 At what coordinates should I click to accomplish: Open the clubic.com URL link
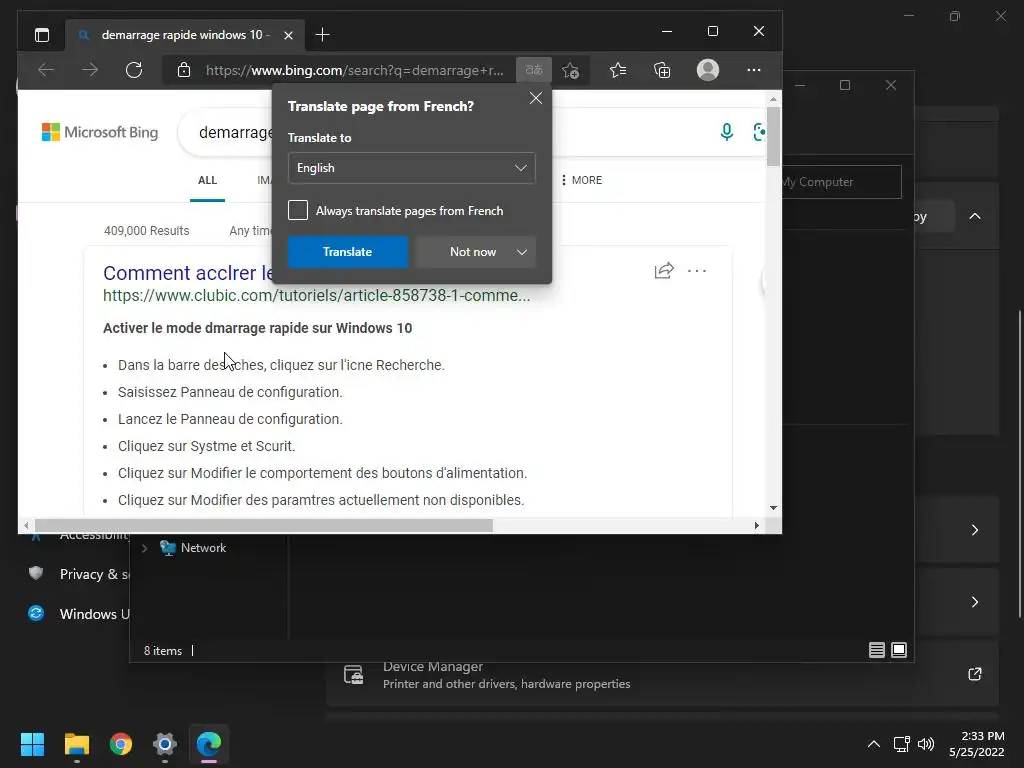click(x=317, y=295)
